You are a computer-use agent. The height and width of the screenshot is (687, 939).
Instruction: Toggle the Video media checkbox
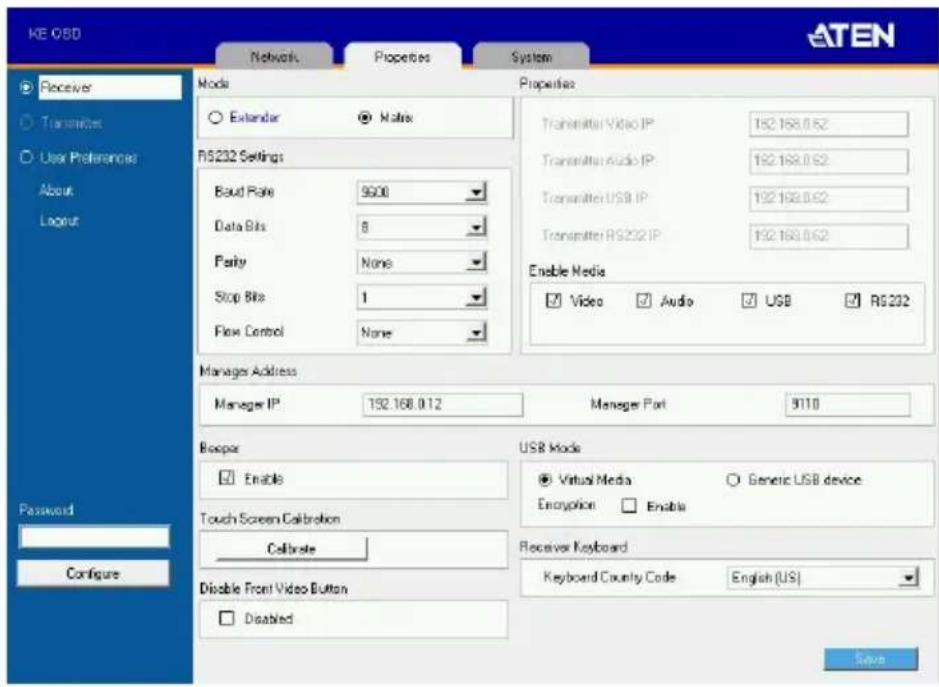point(554,301)
